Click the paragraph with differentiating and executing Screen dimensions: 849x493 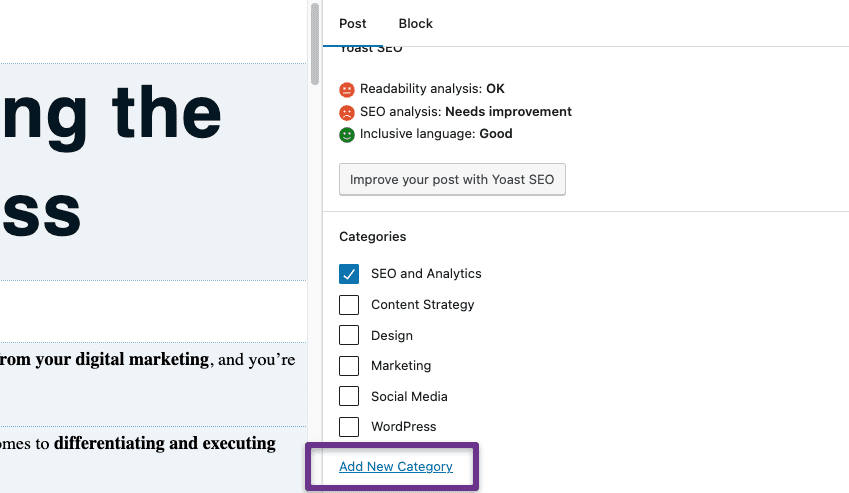[150, 443]
